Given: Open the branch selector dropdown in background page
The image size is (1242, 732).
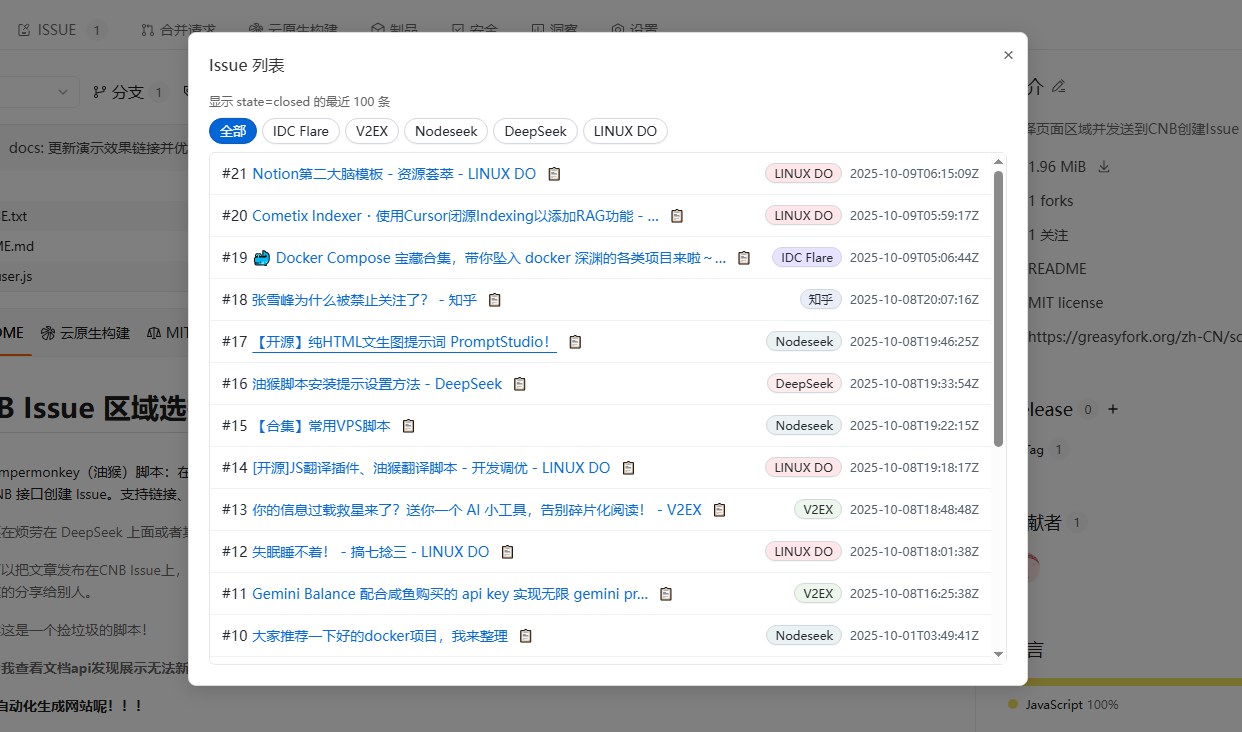Looking at the screenshot, I should click(40, 92).
